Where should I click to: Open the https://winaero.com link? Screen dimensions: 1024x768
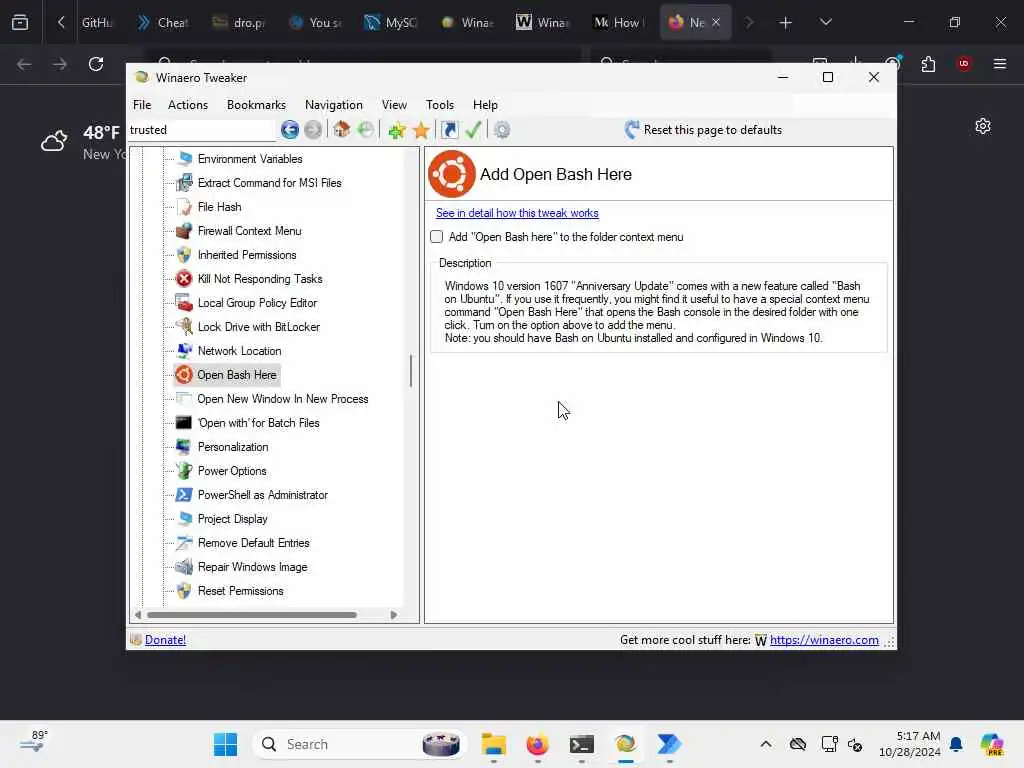(x=824, y=640)
